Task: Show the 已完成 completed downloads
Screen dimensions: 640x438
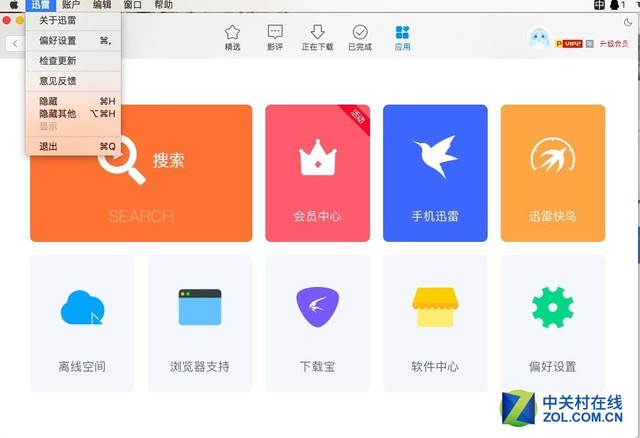Action: click(x=360, y=38)
